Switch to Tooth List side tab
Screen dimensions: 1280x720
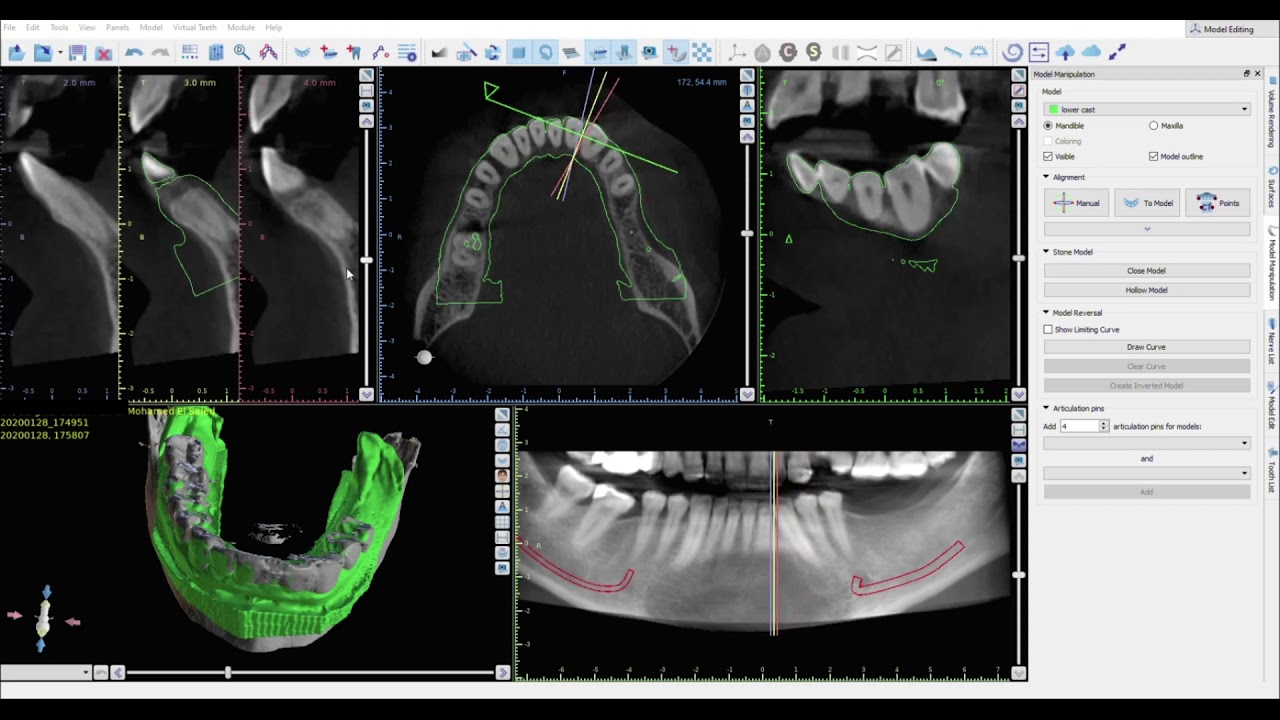1272,470
